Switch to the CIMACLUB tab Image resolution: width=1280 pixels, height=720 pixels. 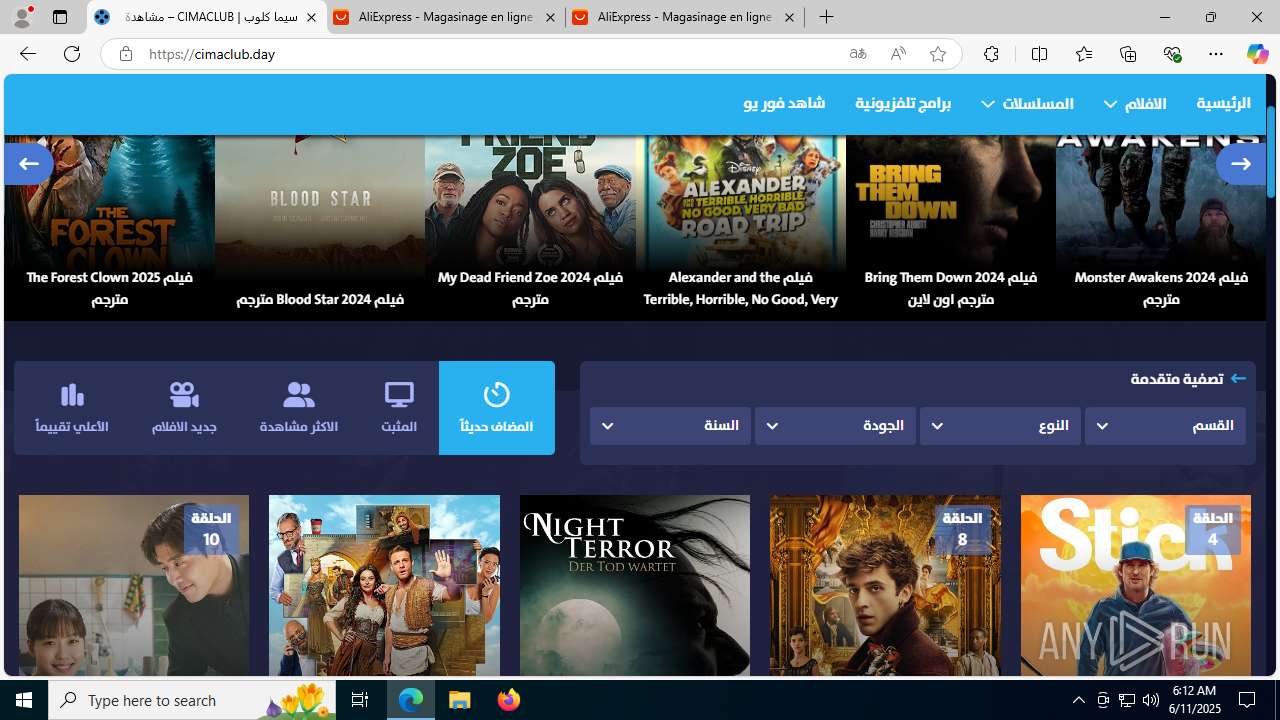[207, 17]
